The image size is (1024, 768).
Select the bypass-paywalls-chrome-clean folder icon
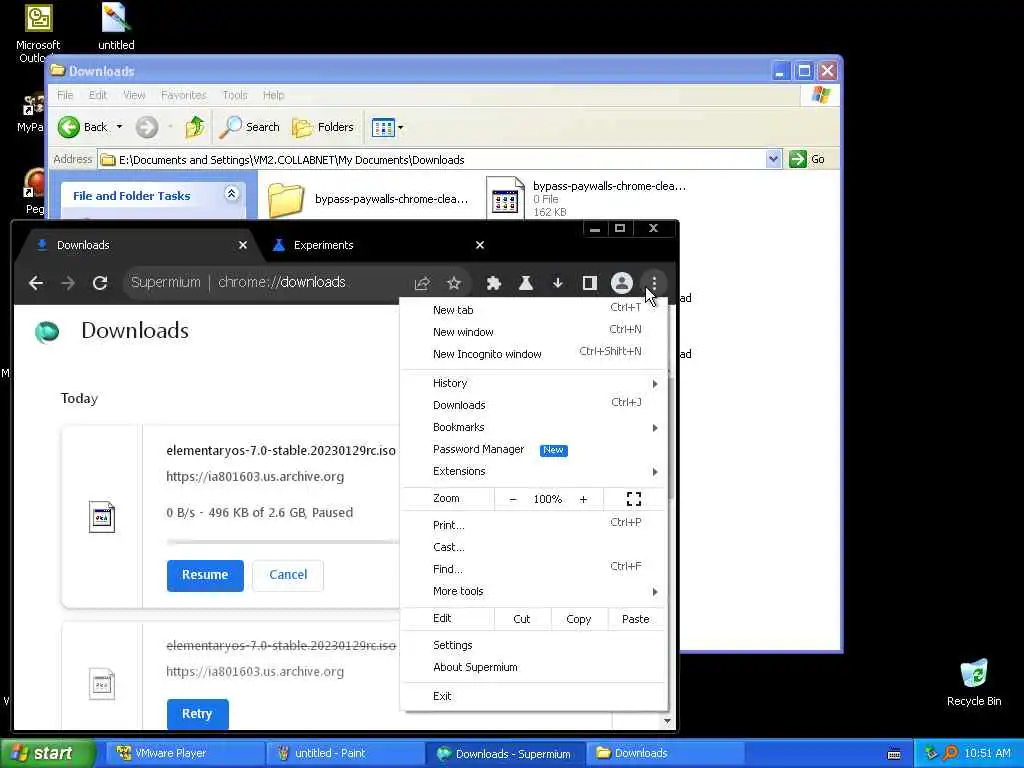[x=286, y=199]
